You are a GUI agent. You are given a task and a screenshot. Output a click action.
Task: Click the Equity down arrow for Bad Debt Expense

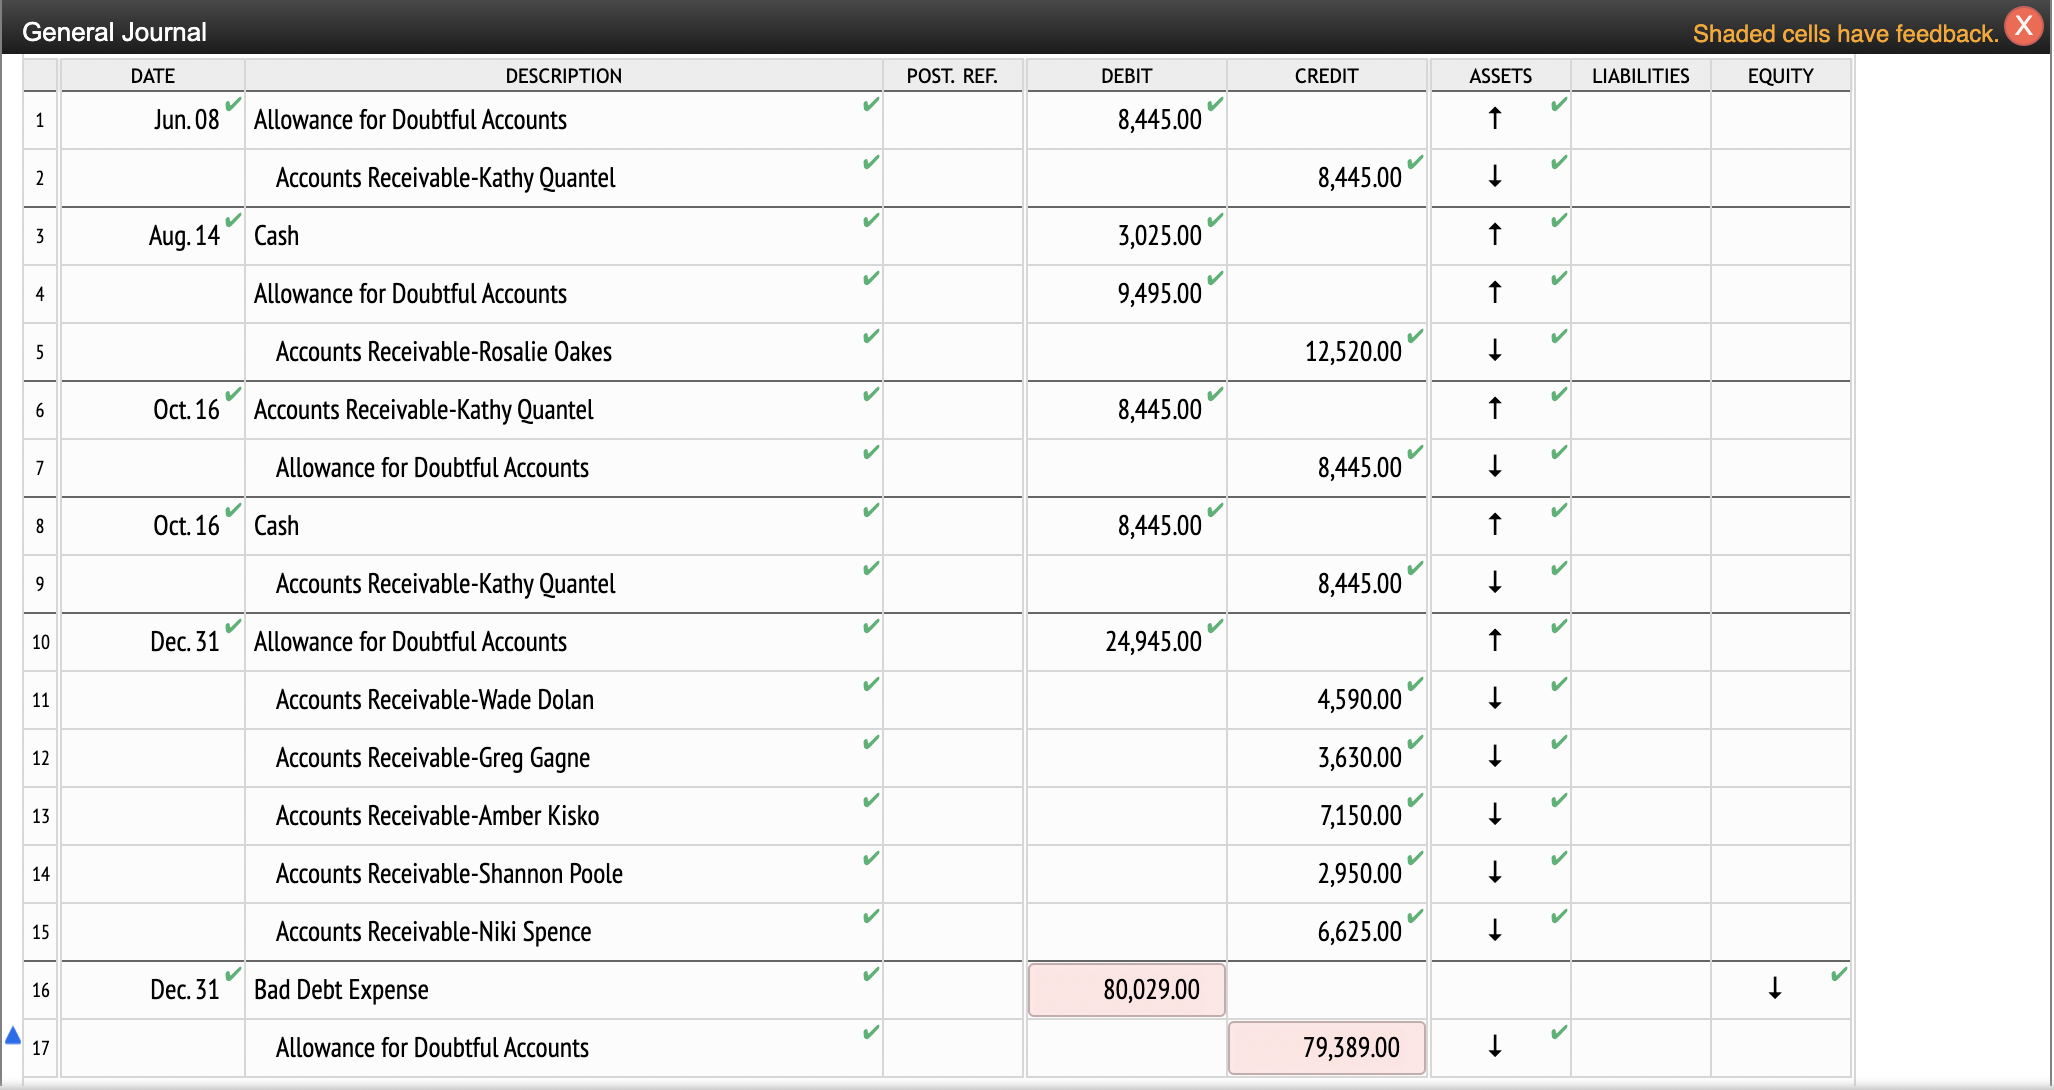point(1774,989)
